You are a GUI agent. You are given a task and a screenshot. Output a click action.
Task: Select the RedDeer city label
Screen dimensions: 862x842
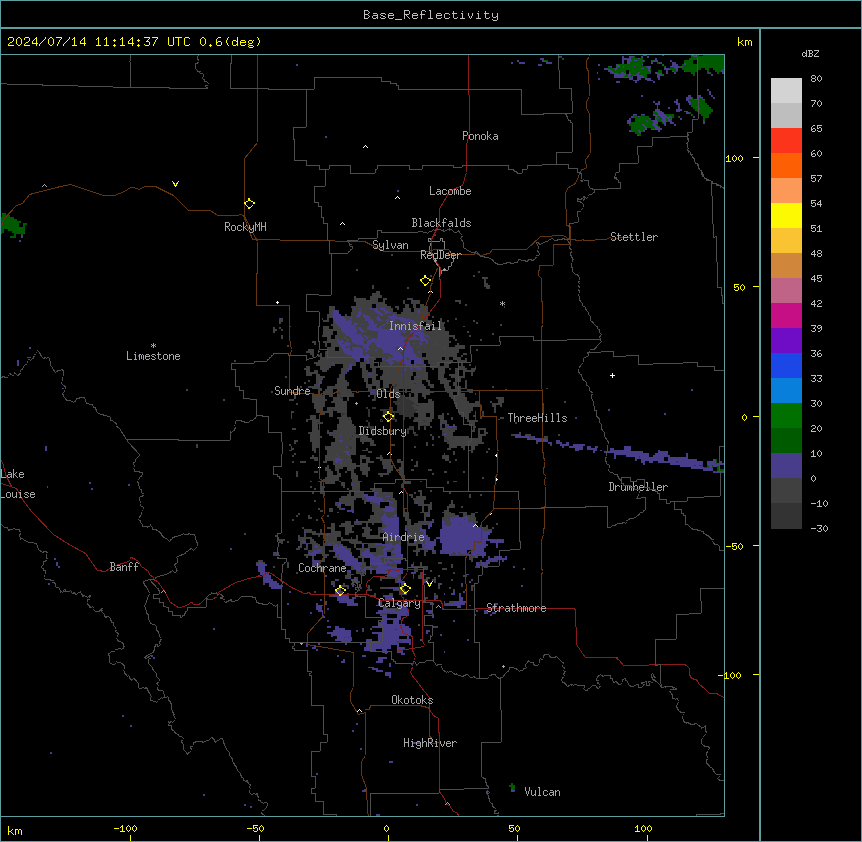click(440, 255)
